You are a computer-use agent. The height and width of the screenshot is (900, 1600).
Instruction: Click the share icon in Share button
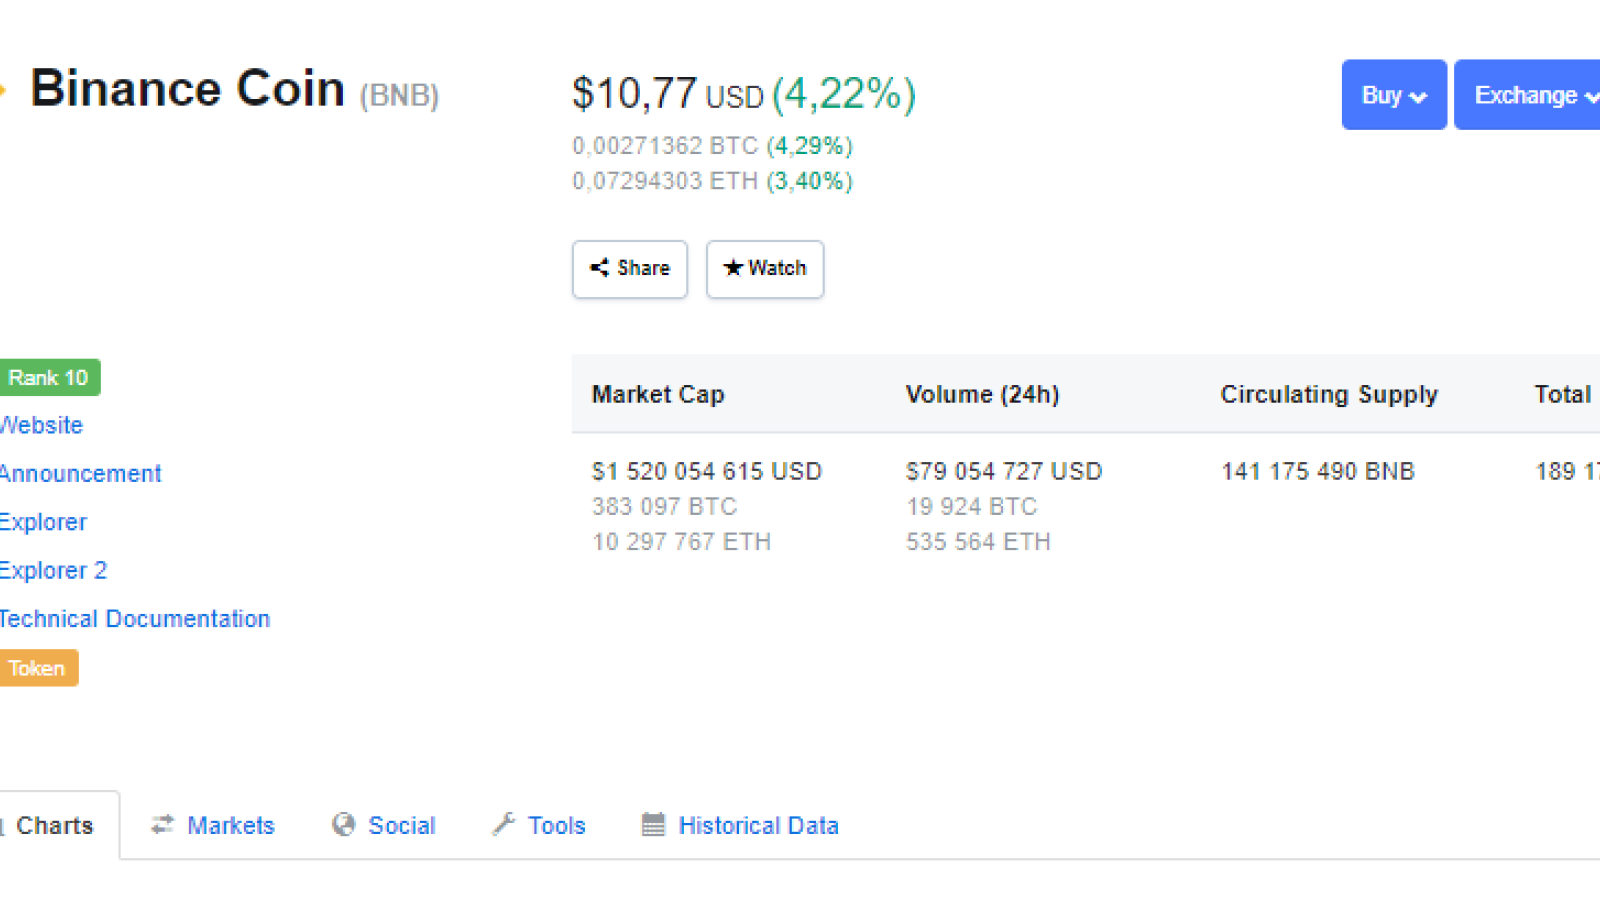click(x=599, y=268)
